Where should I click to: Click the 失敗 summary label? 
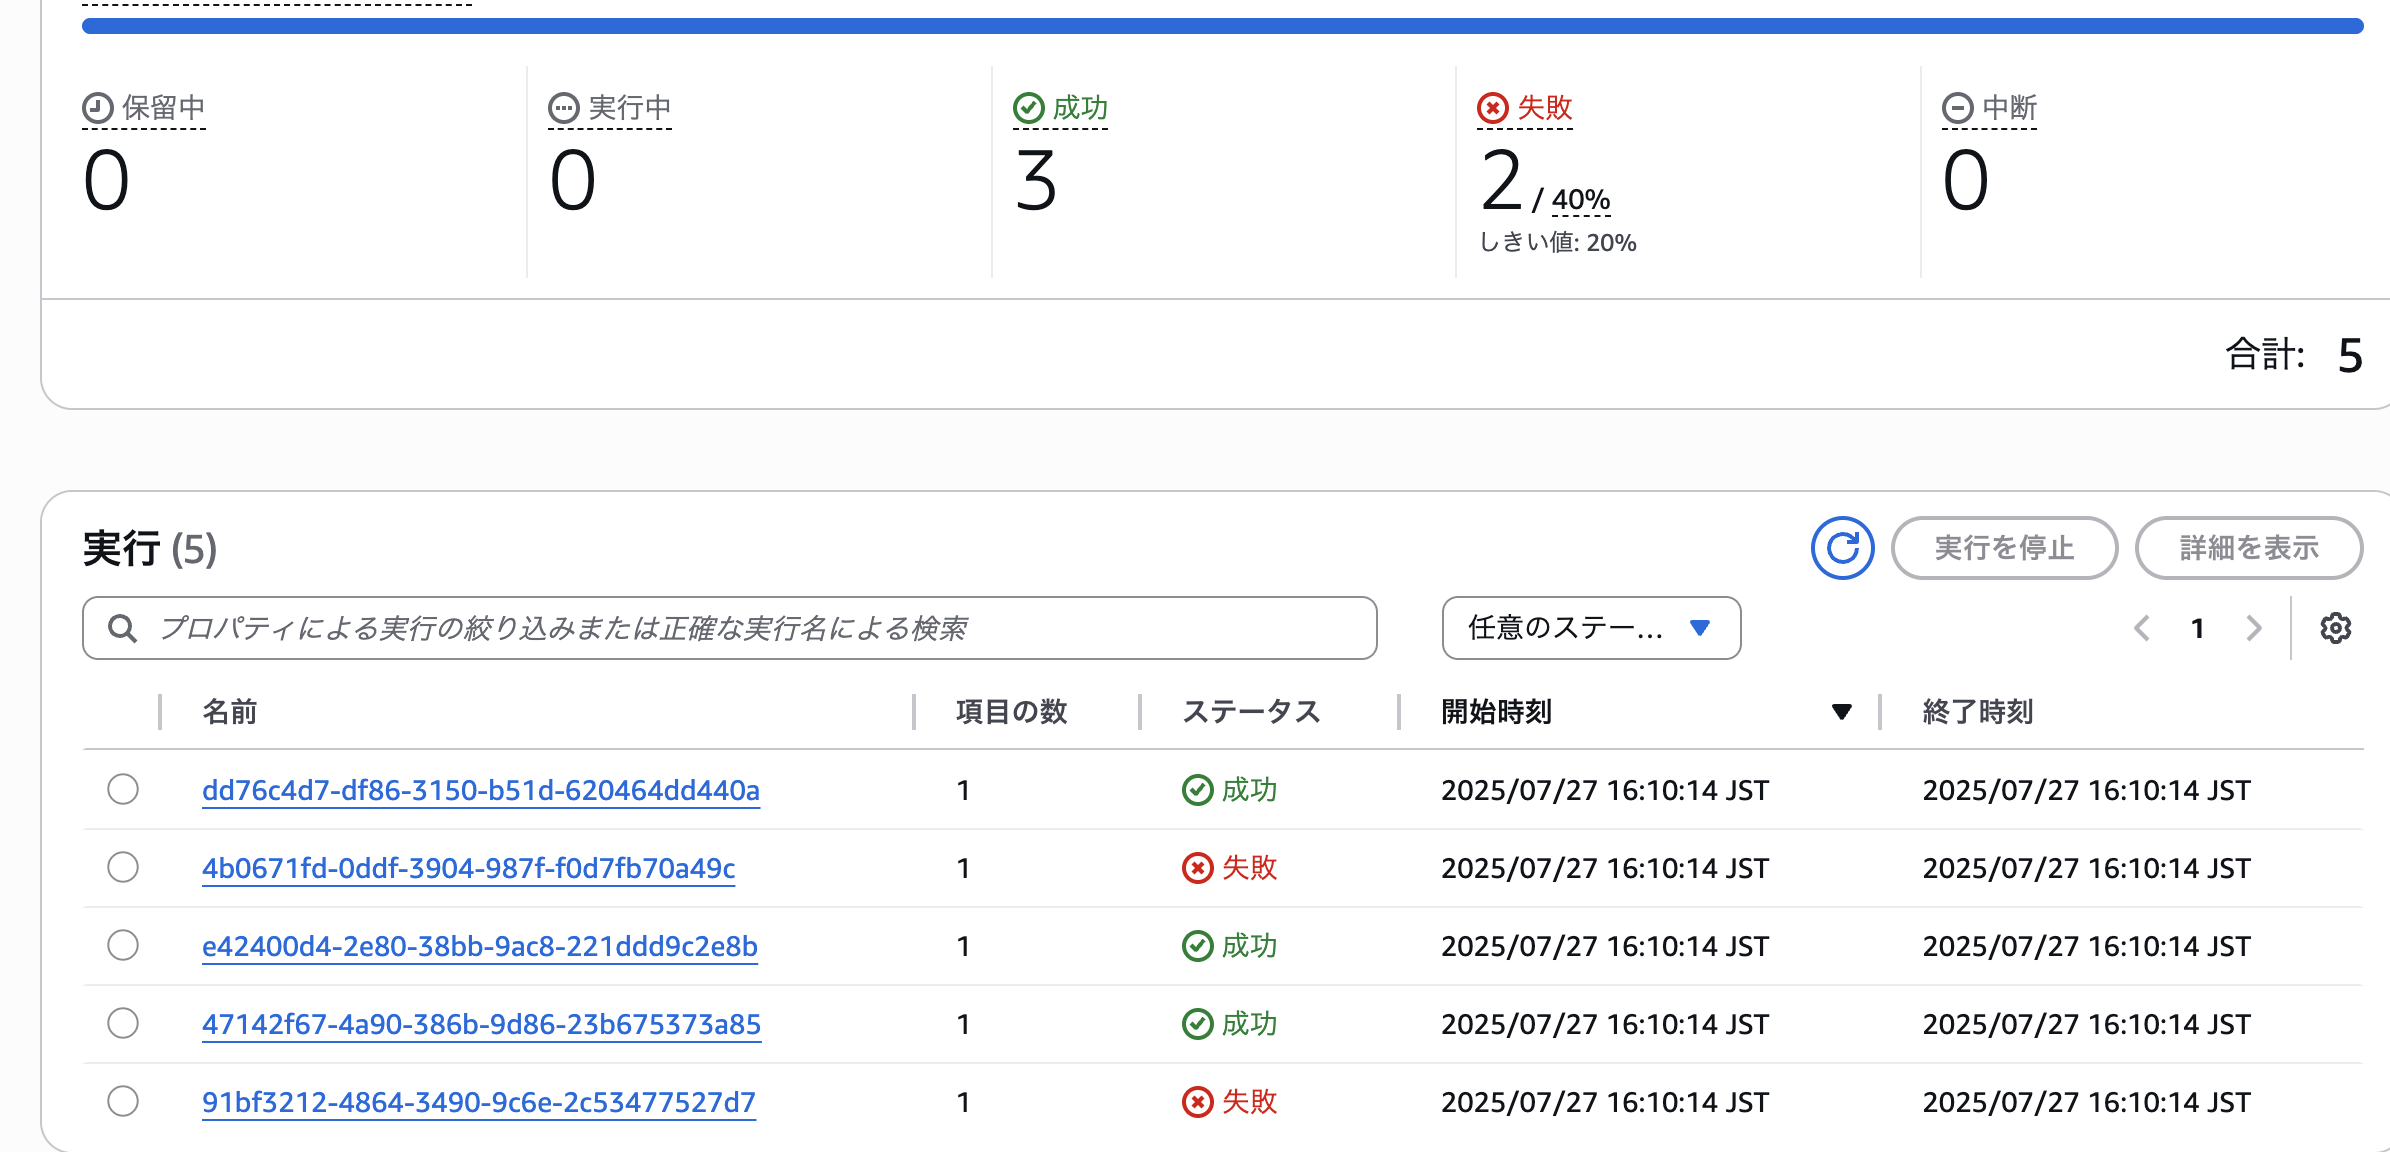coord(1545,108)
